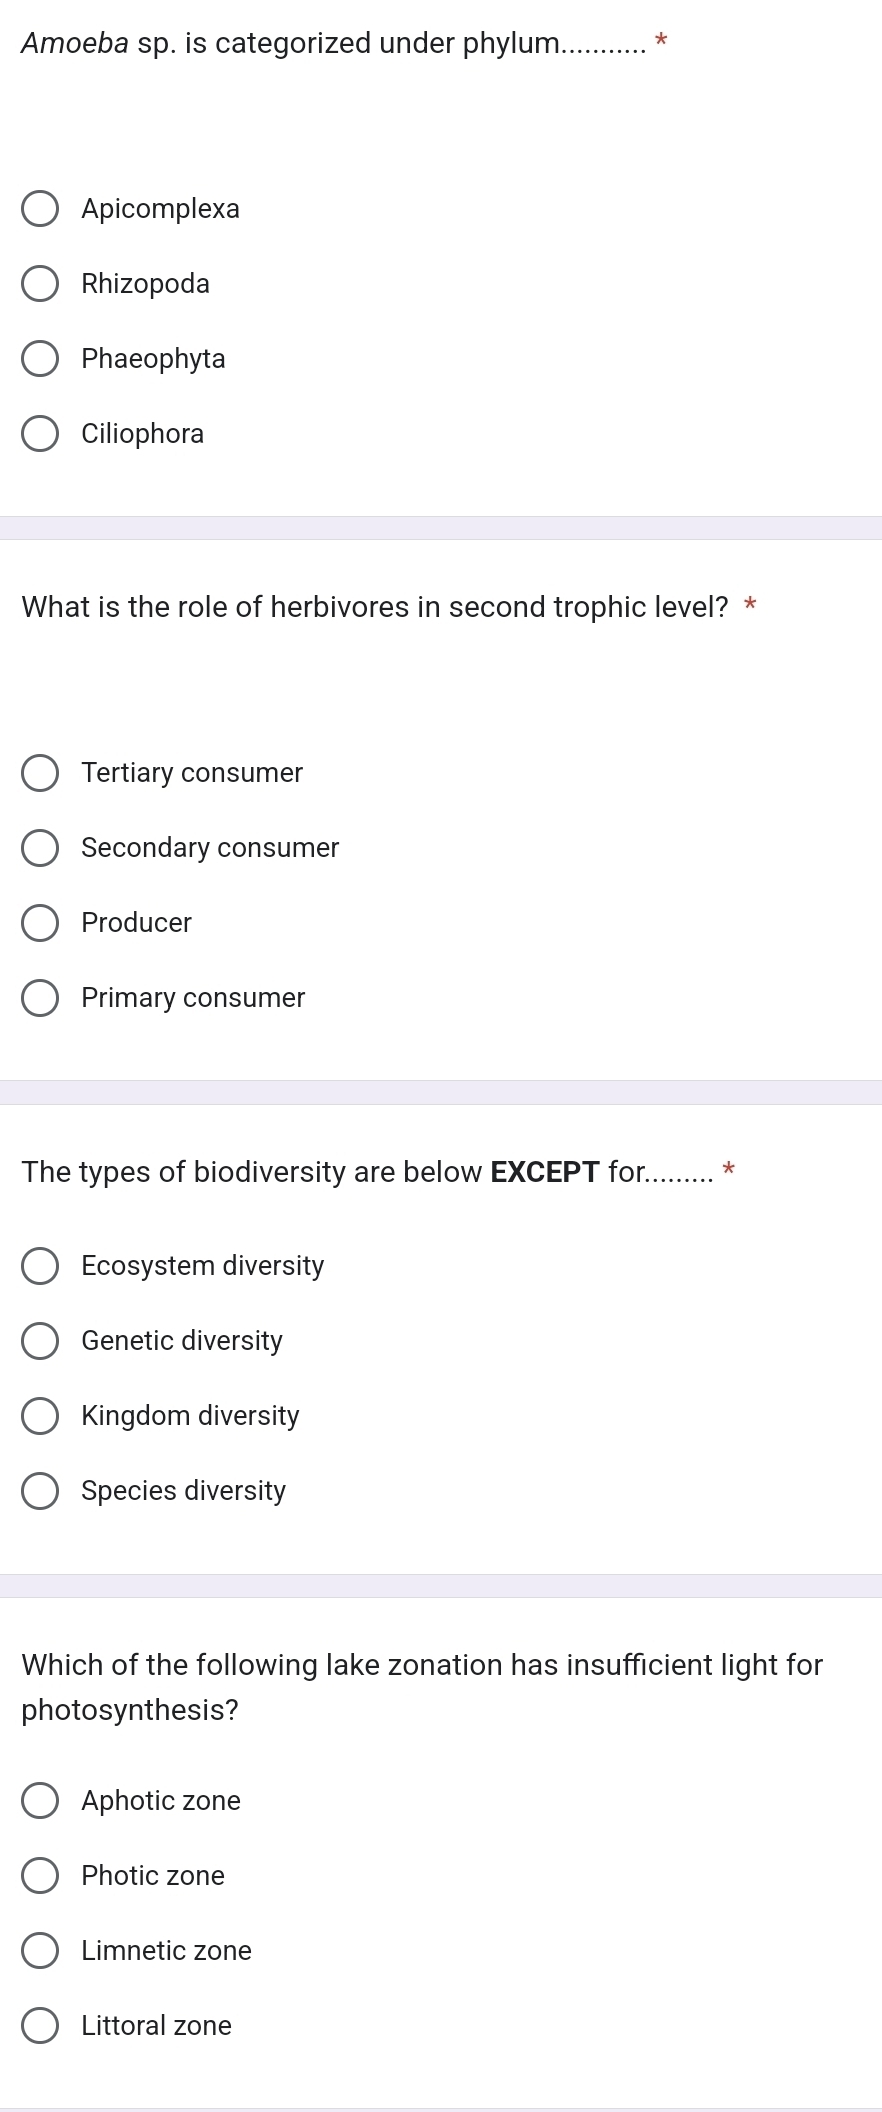The height and width of the screenshot is (2112, 882).
Task: Choose Genetic diversity radio button
Action: [40, 1341]
